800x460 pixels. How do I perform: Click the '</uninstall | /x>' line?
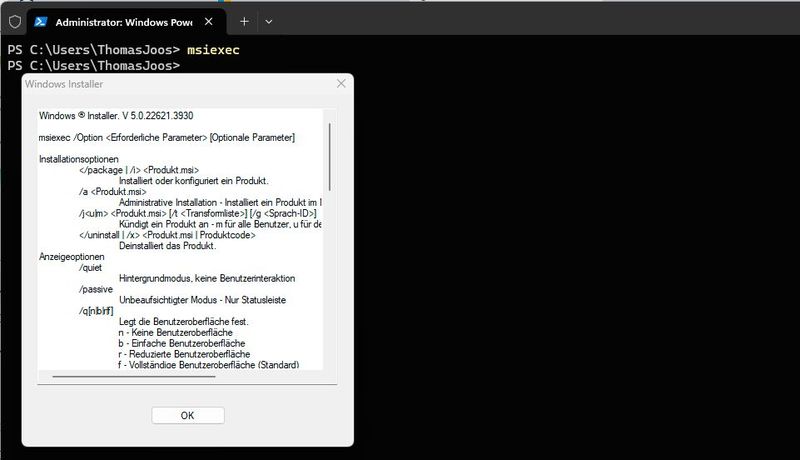167,235
